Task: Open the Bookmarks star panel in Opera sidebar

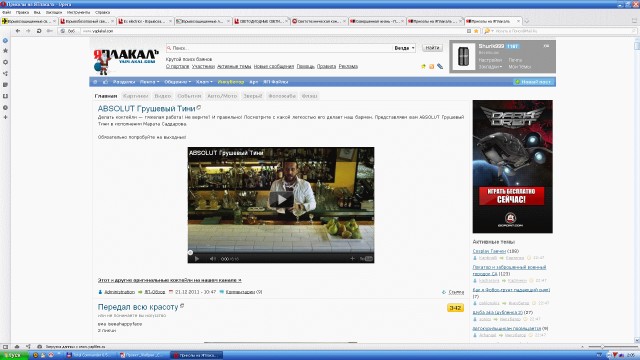Action: point(5,51)
